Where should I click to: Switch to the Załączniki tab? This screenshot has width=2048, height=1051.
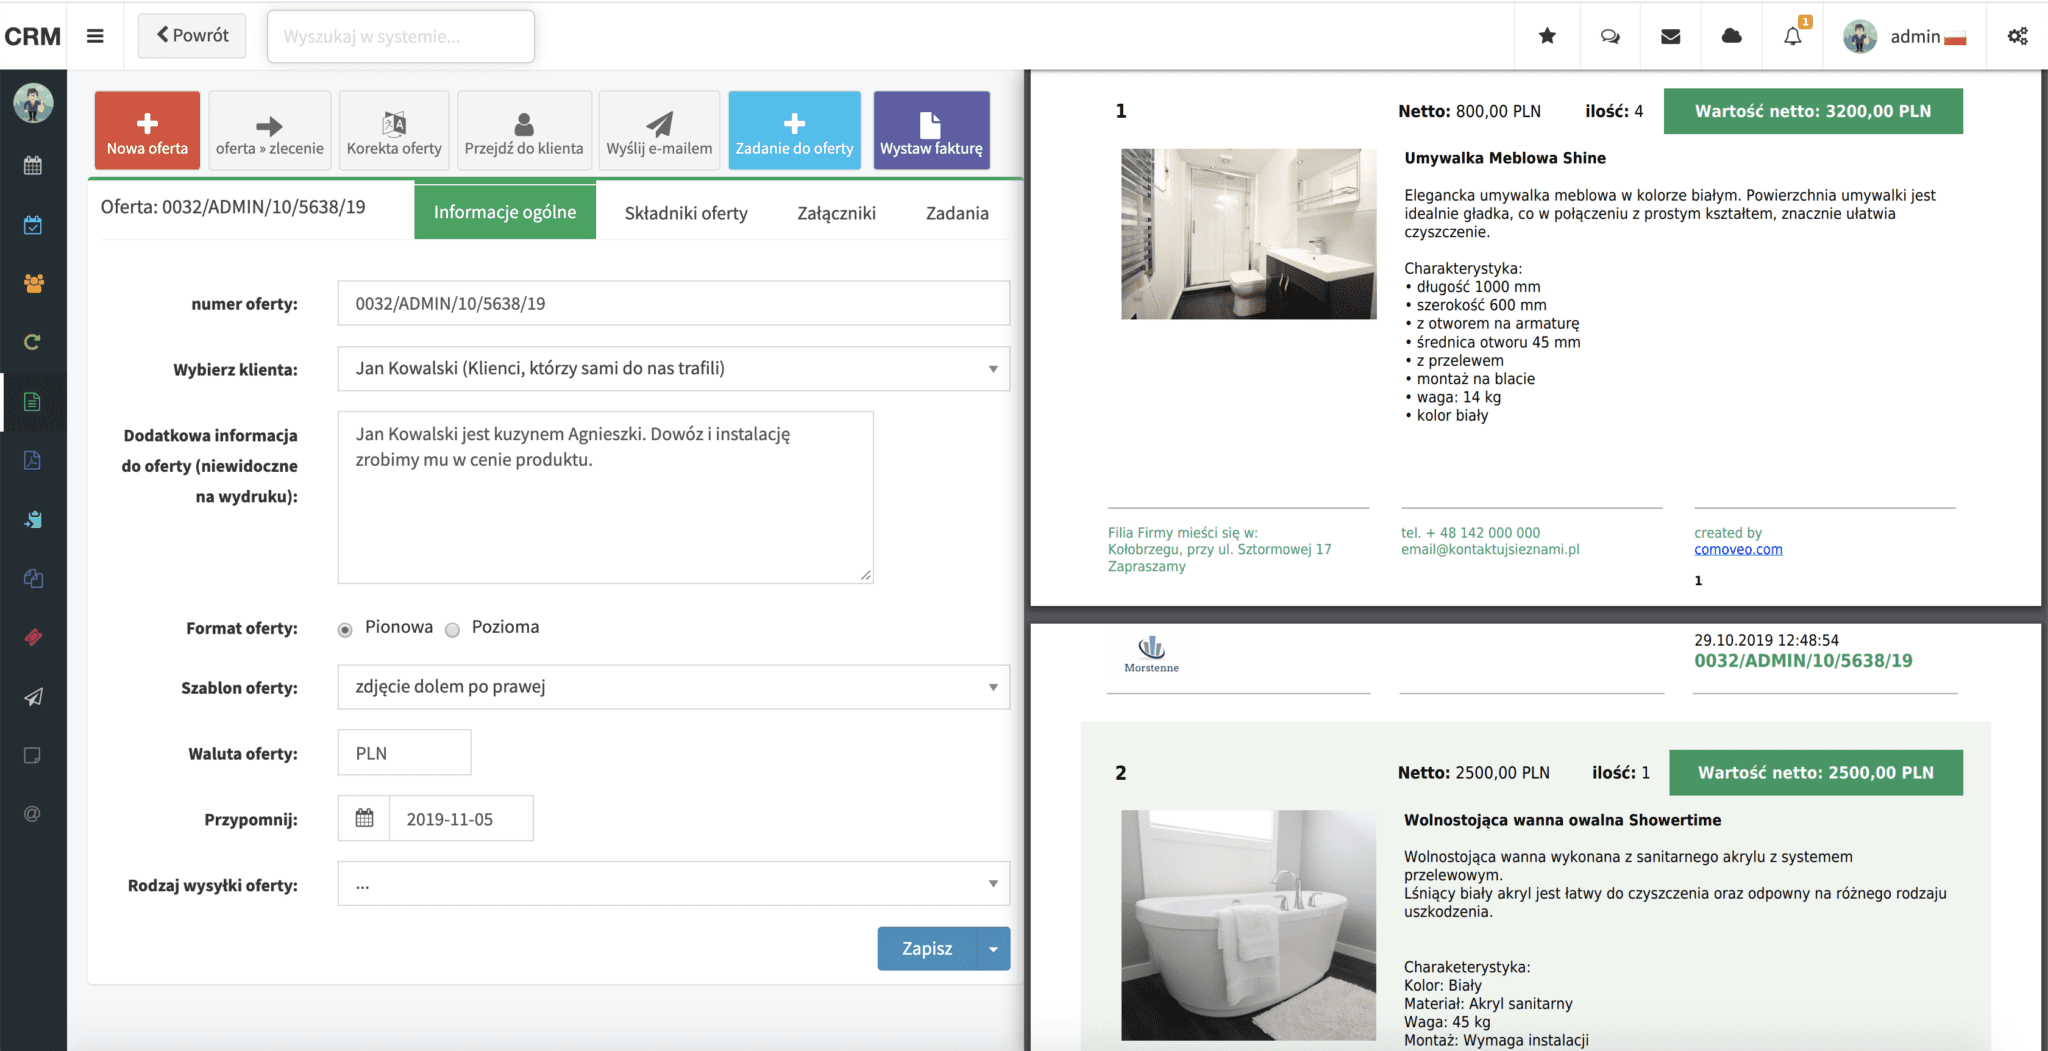click(837, 213)
